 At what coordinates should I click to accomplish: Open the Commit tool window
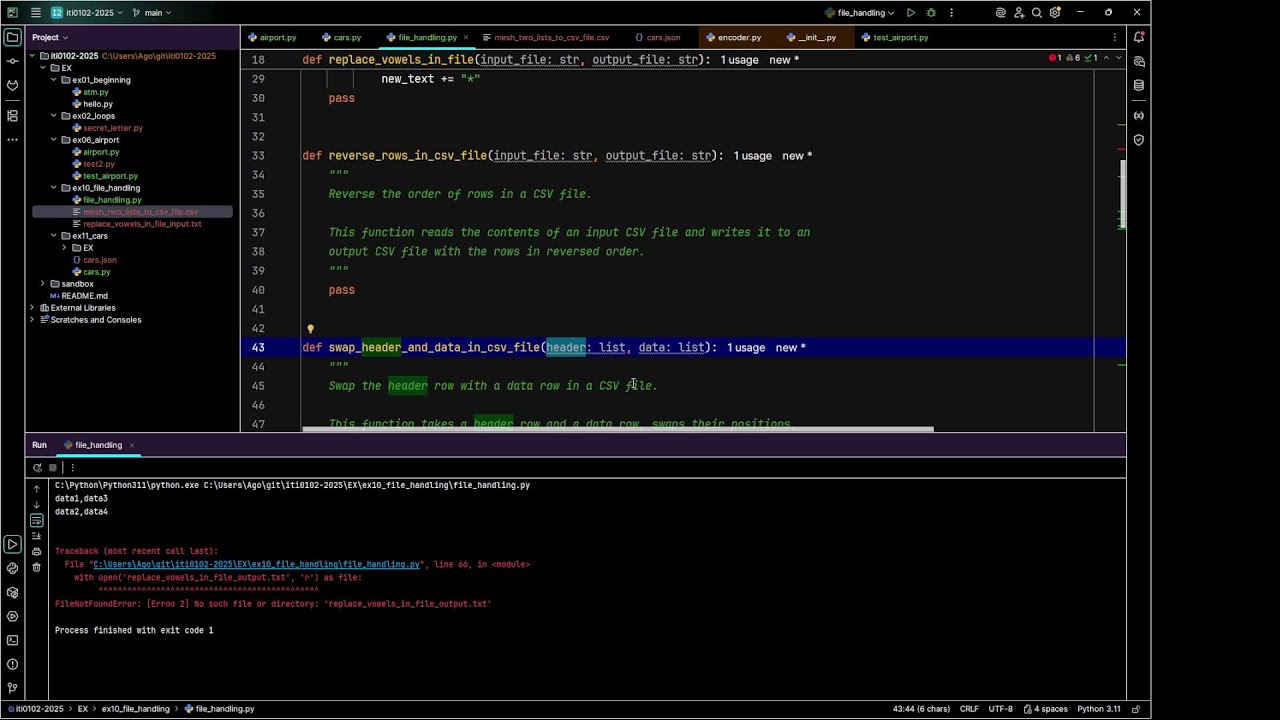click(12, 62)
